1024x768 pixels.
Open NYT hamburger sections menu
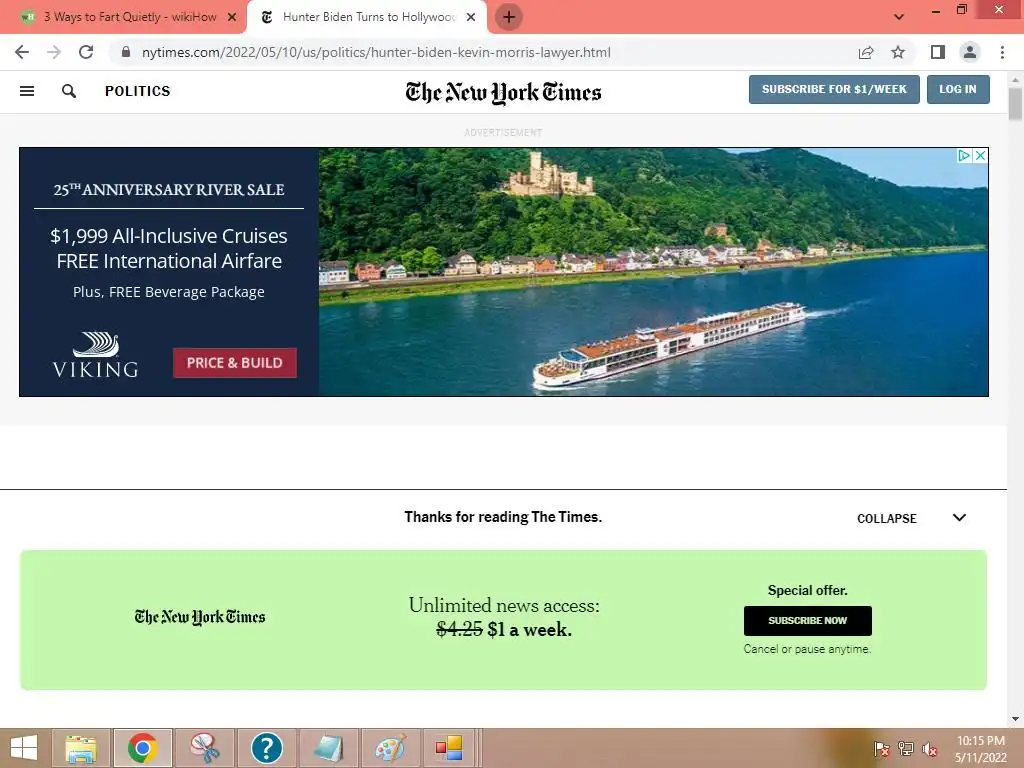click(27, 91)
